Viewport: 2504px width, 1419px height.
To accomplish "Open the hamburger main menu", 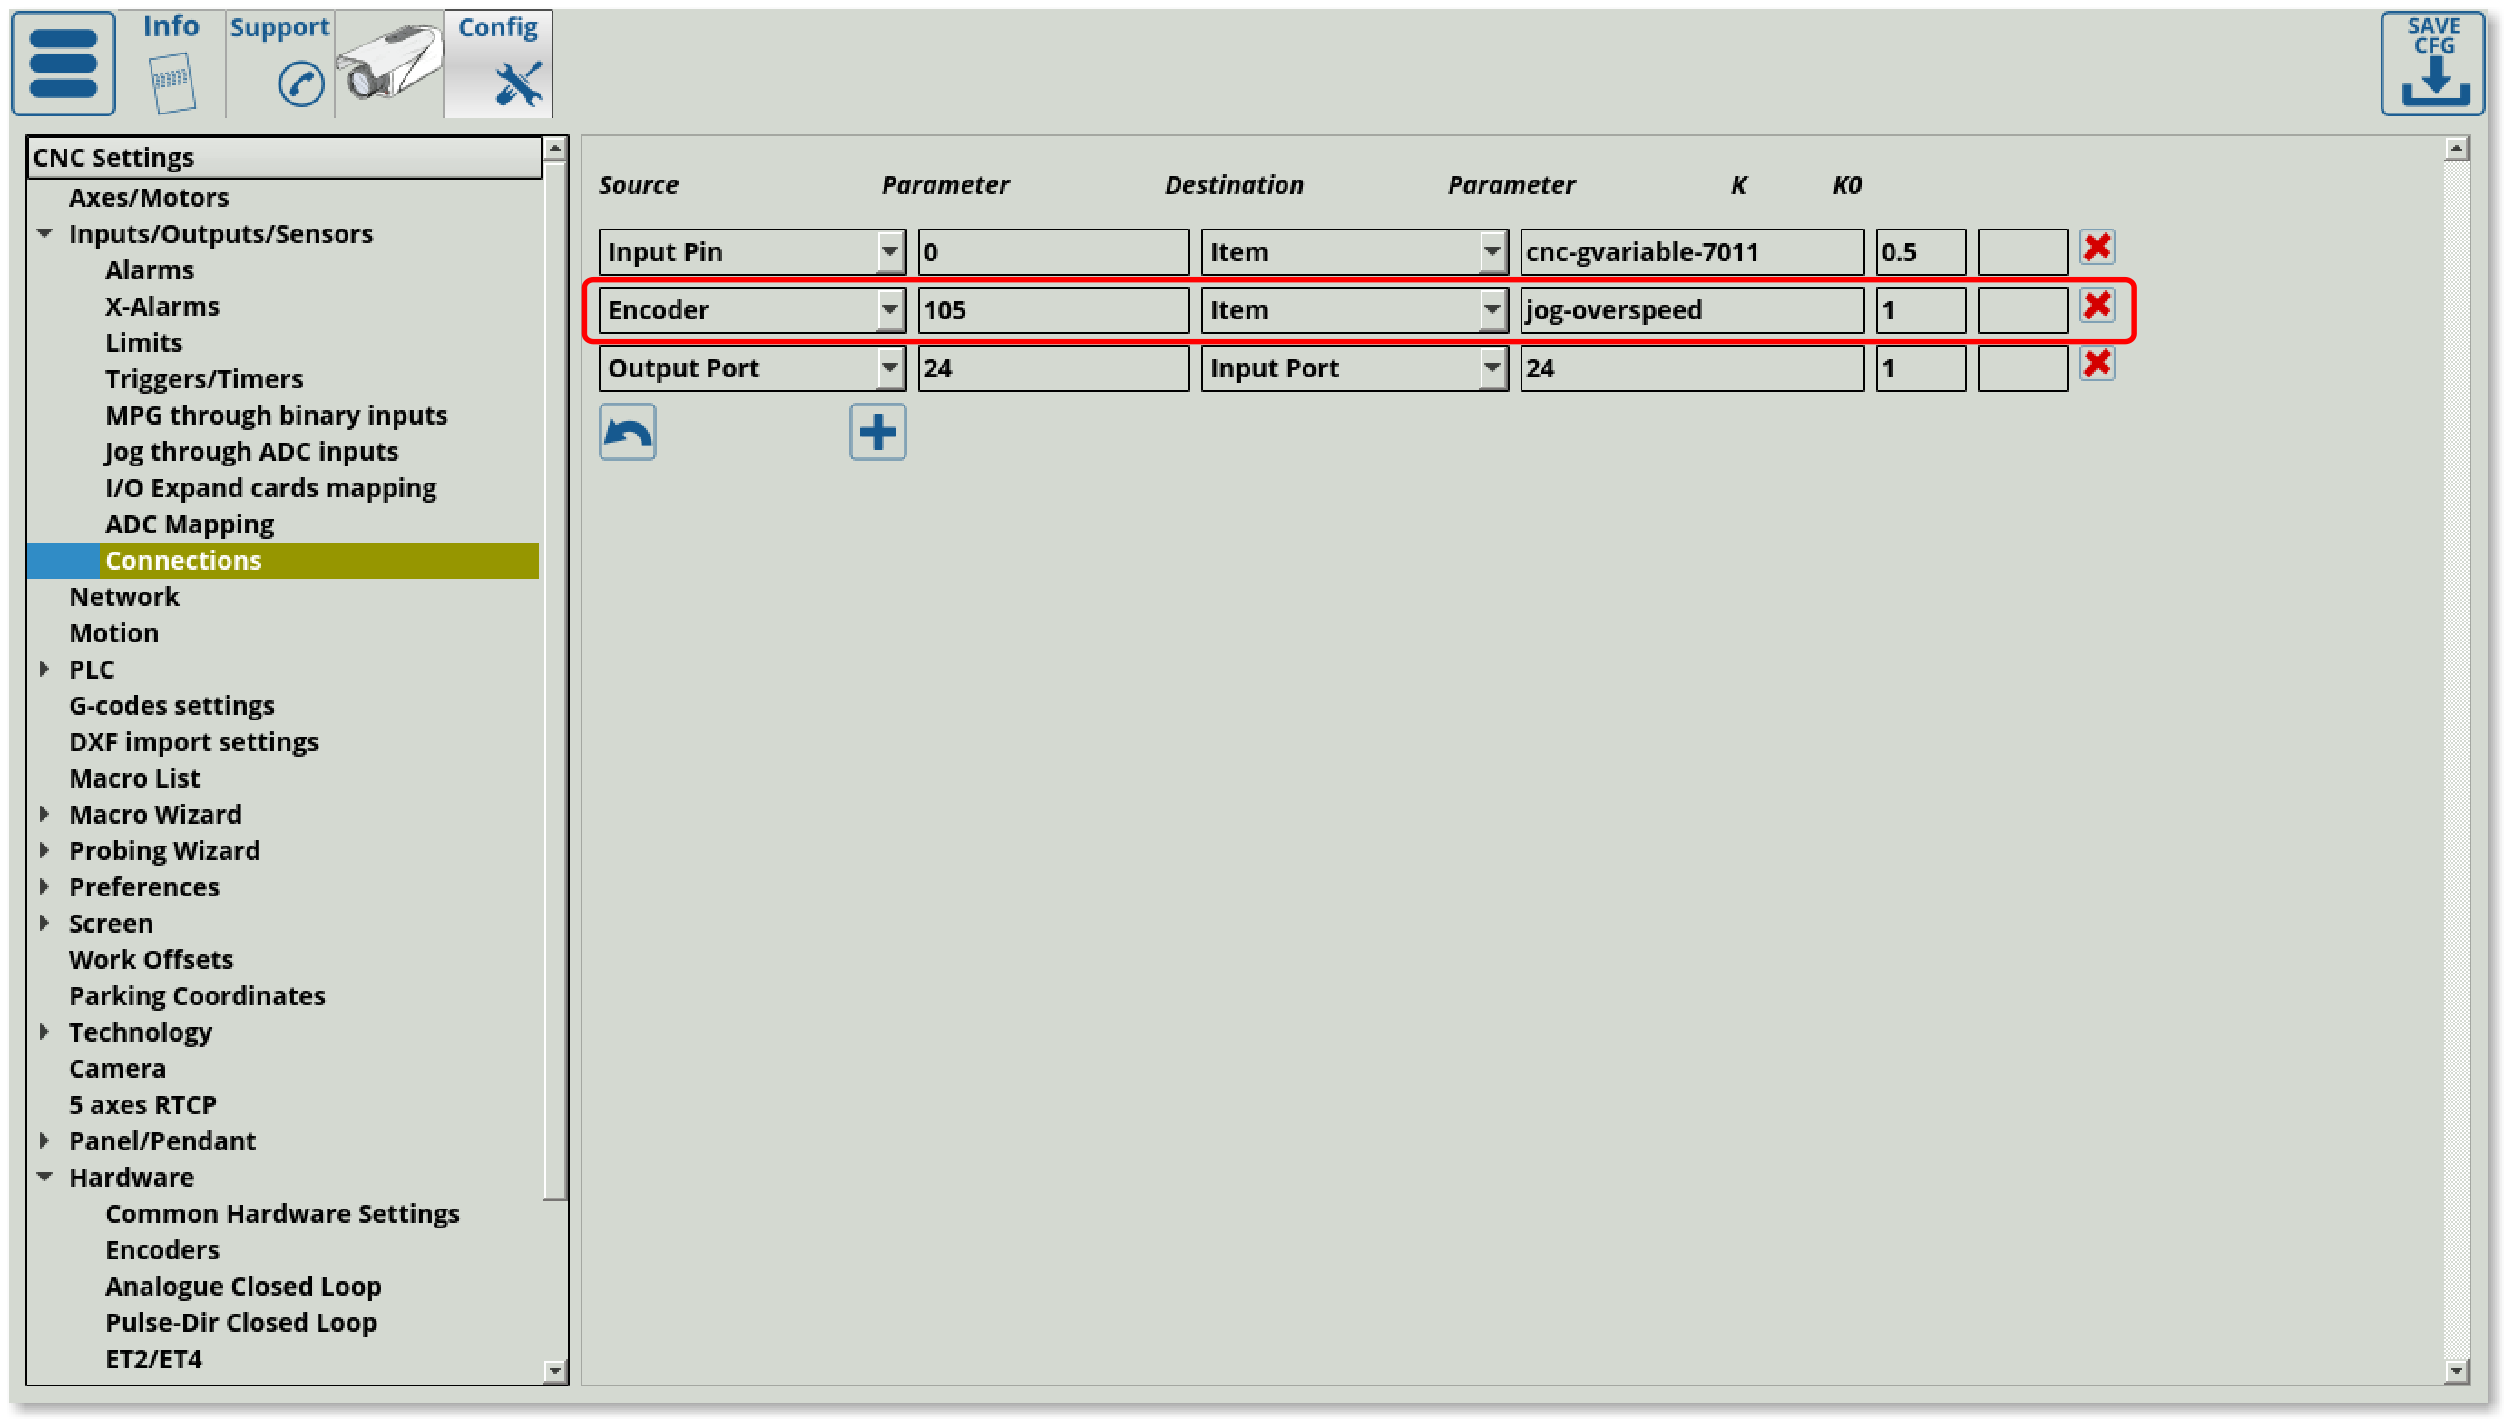I will pos(63,63).
